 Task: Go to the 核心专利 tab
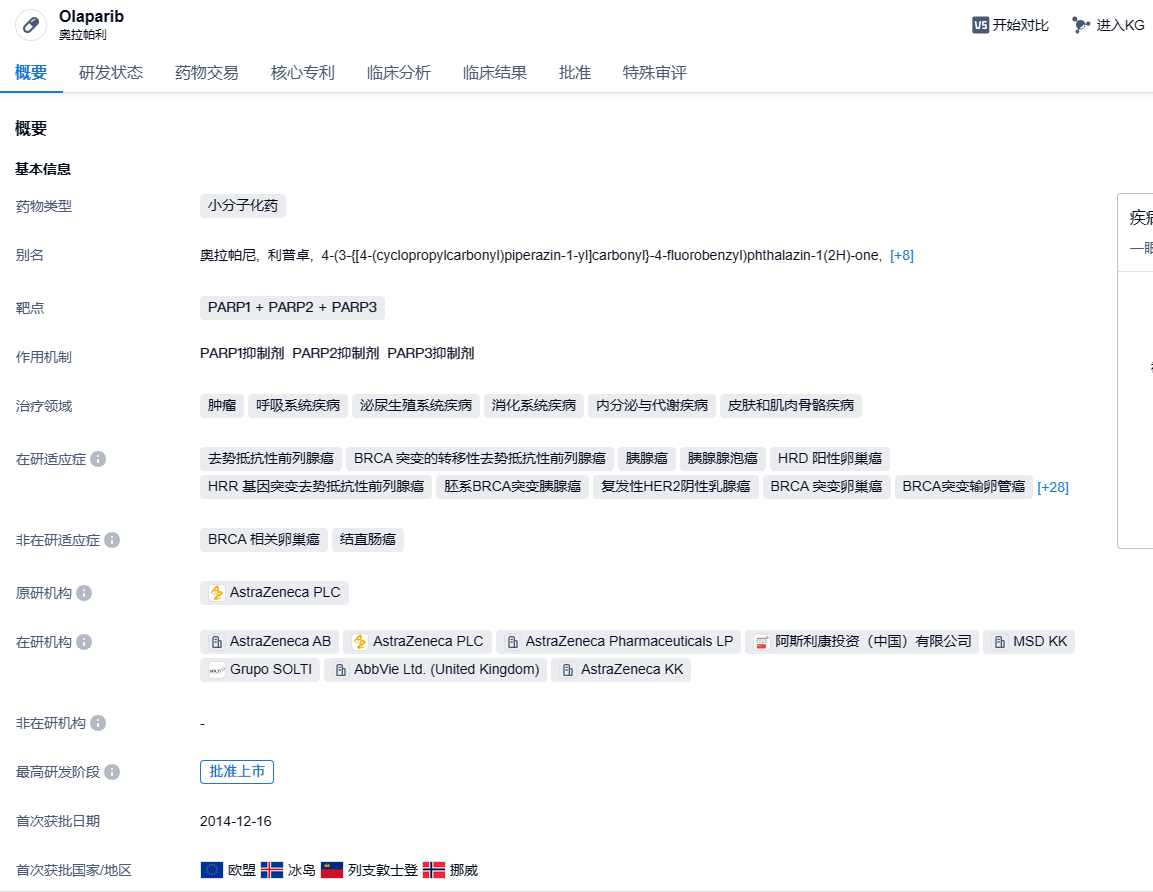tap(302, 73)
